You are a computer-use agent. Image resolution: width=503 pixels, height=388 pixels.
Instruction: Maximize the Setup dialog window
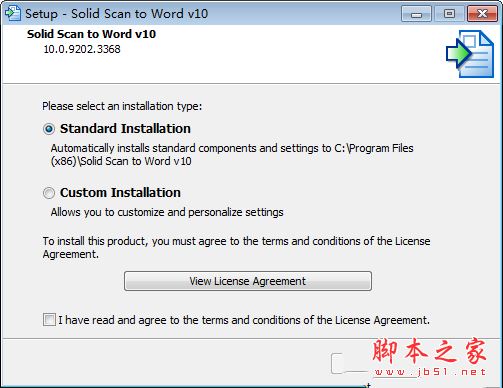(449, 14)
